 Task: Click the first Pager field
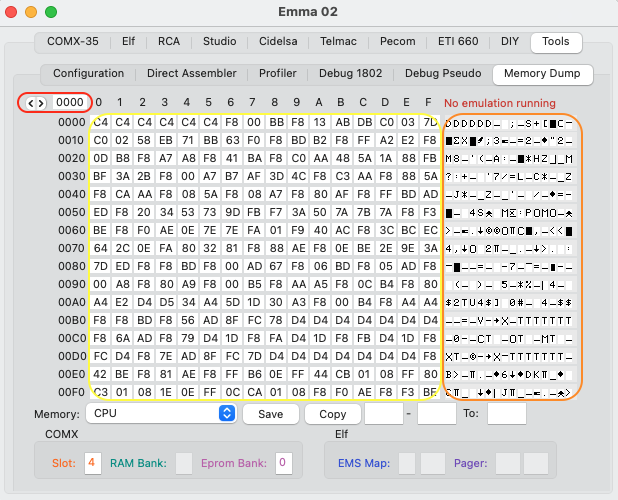click(508, 463)
